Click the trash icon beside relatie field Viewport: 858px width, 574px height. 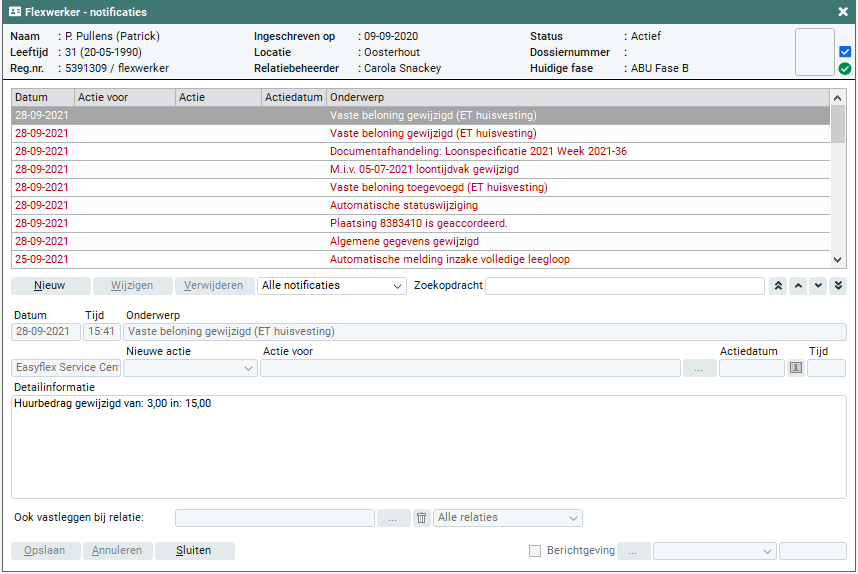click(421, 518)
